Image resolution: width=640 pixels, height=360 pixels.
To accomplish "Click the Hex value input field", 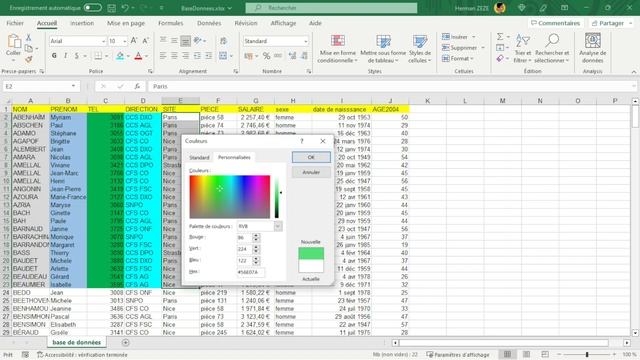I will pos(251,272).
